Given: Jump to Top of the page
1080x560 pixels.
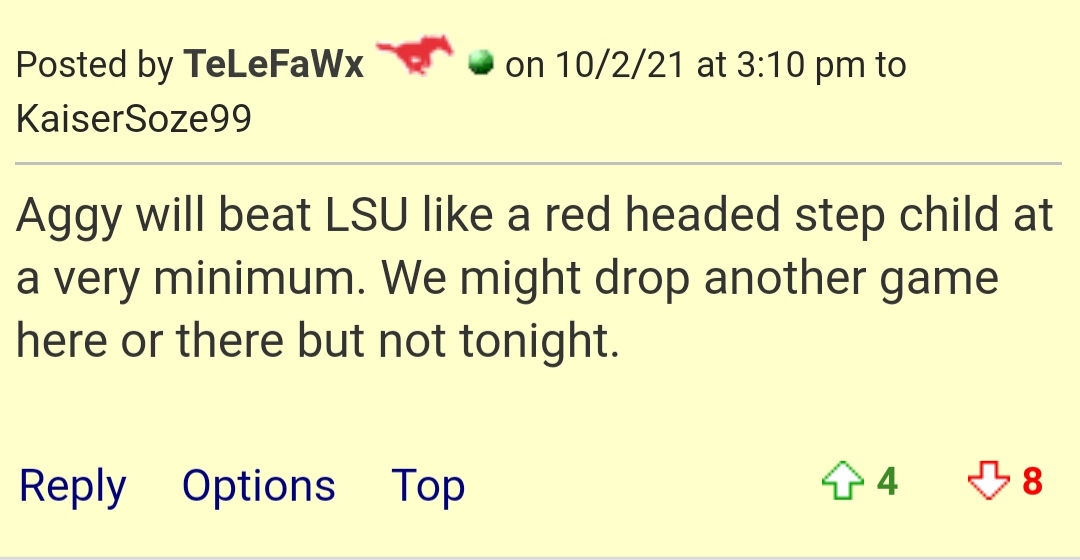Looking at the screenshot, I should [428, 486].
